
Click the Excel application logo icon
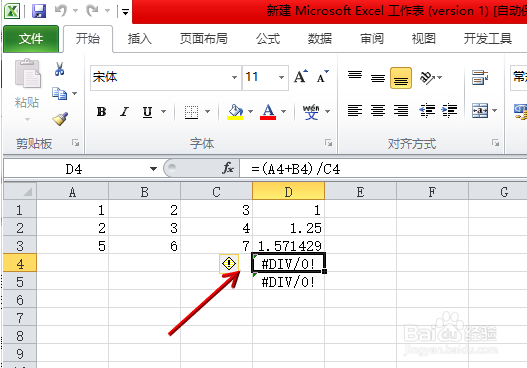point(12,11)
